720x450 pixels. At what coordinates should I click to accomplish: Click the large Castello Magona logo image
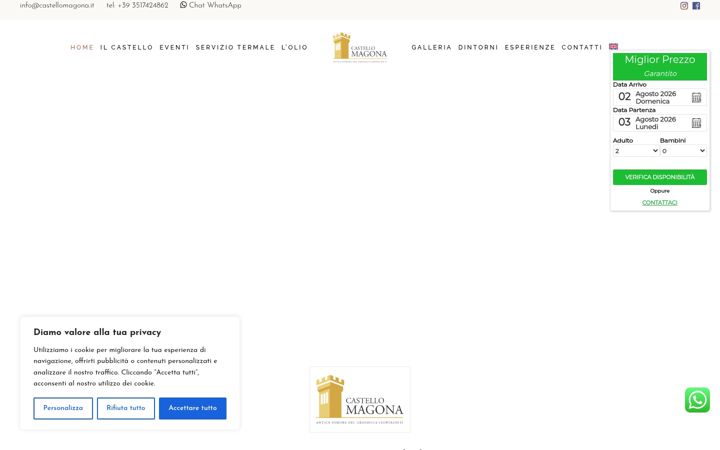click(x=360, y=399)
